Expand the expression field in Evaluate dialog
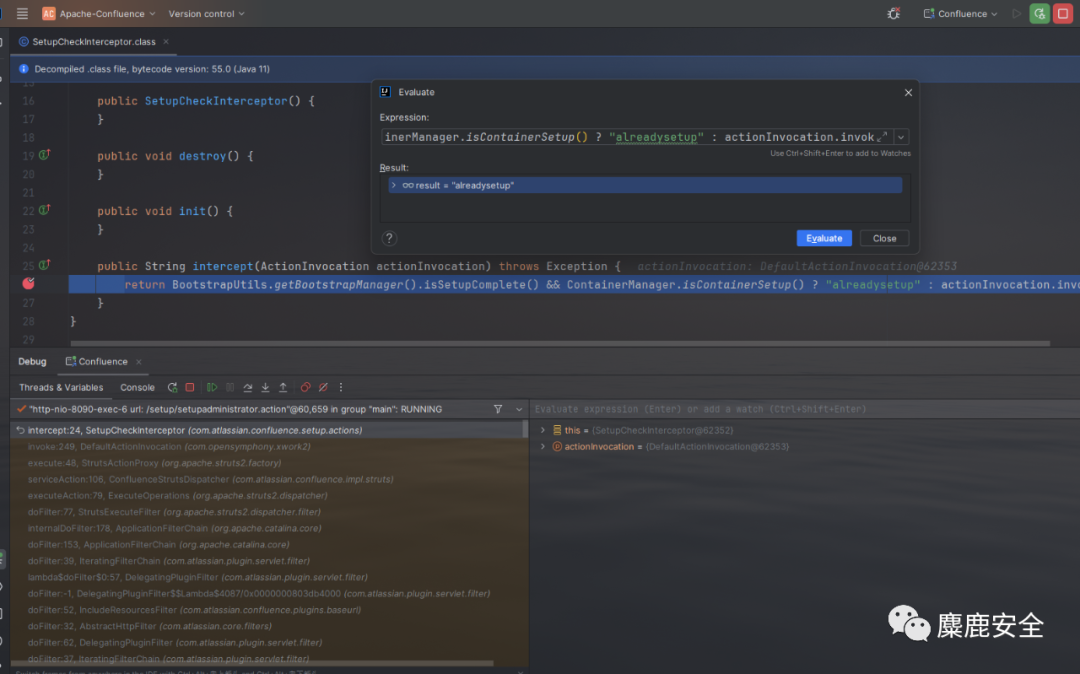Screen dimensions: 1080x674 pos(882,137)
